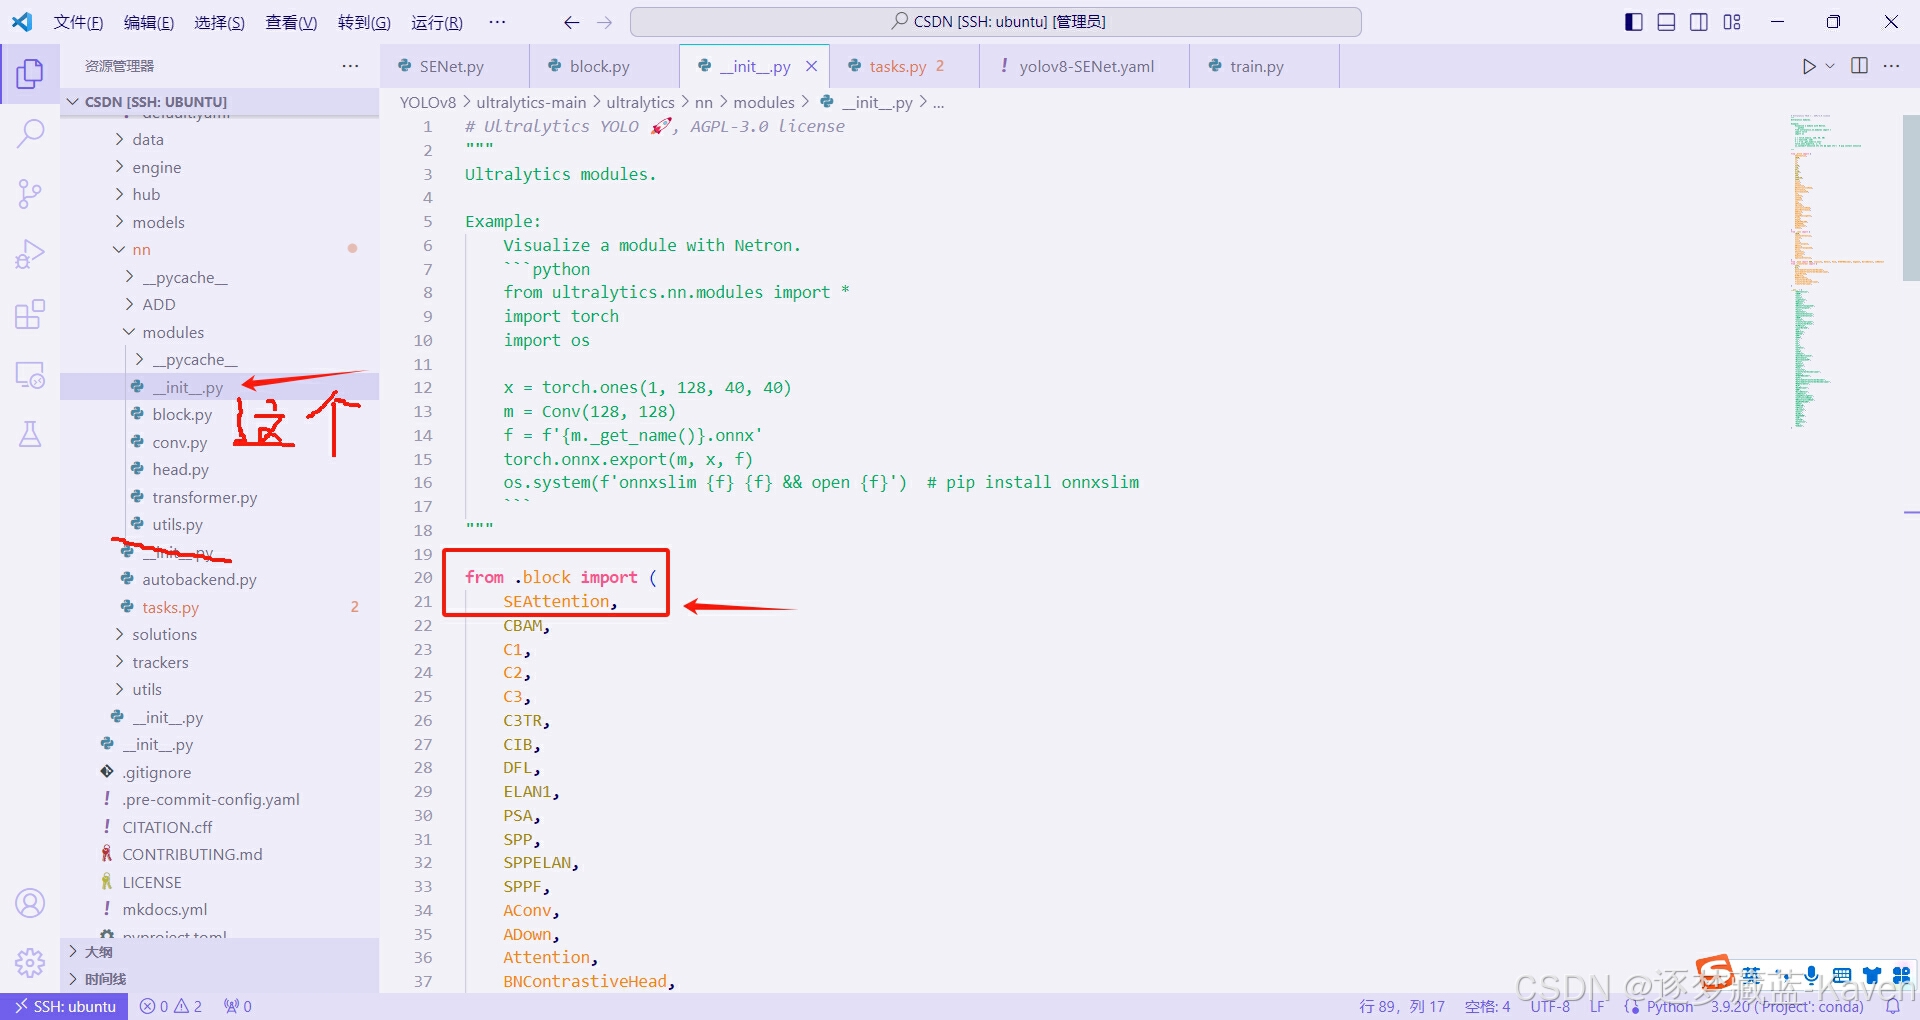Click the command center search box
1920x1020 pixels.
[995, 22]
